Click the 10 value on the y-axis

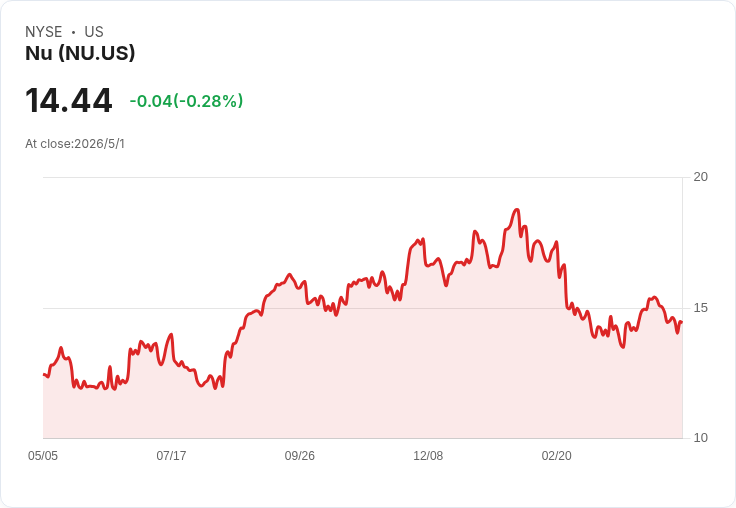700,438
